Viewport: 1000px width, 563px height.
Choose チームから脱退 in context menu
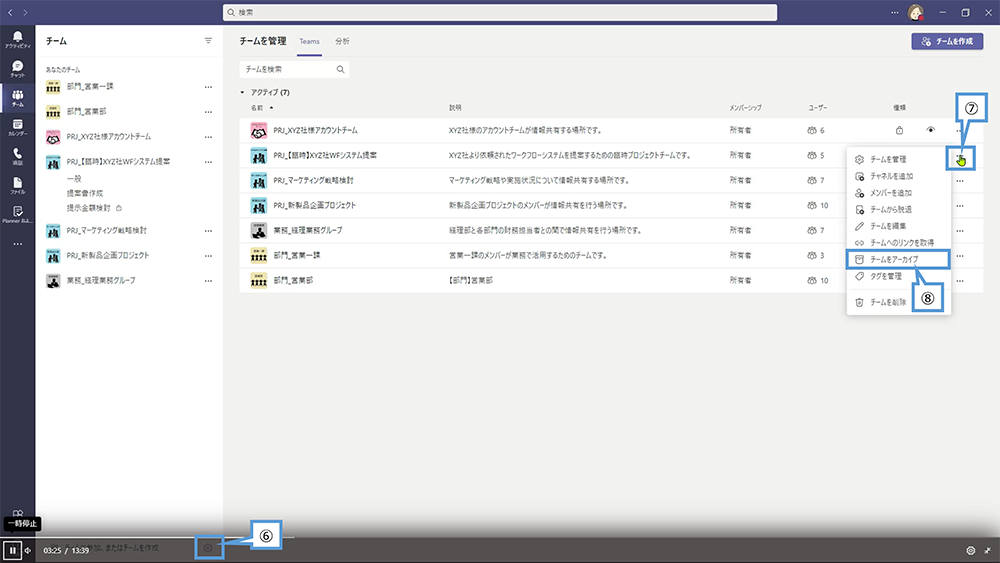(899, 209)
